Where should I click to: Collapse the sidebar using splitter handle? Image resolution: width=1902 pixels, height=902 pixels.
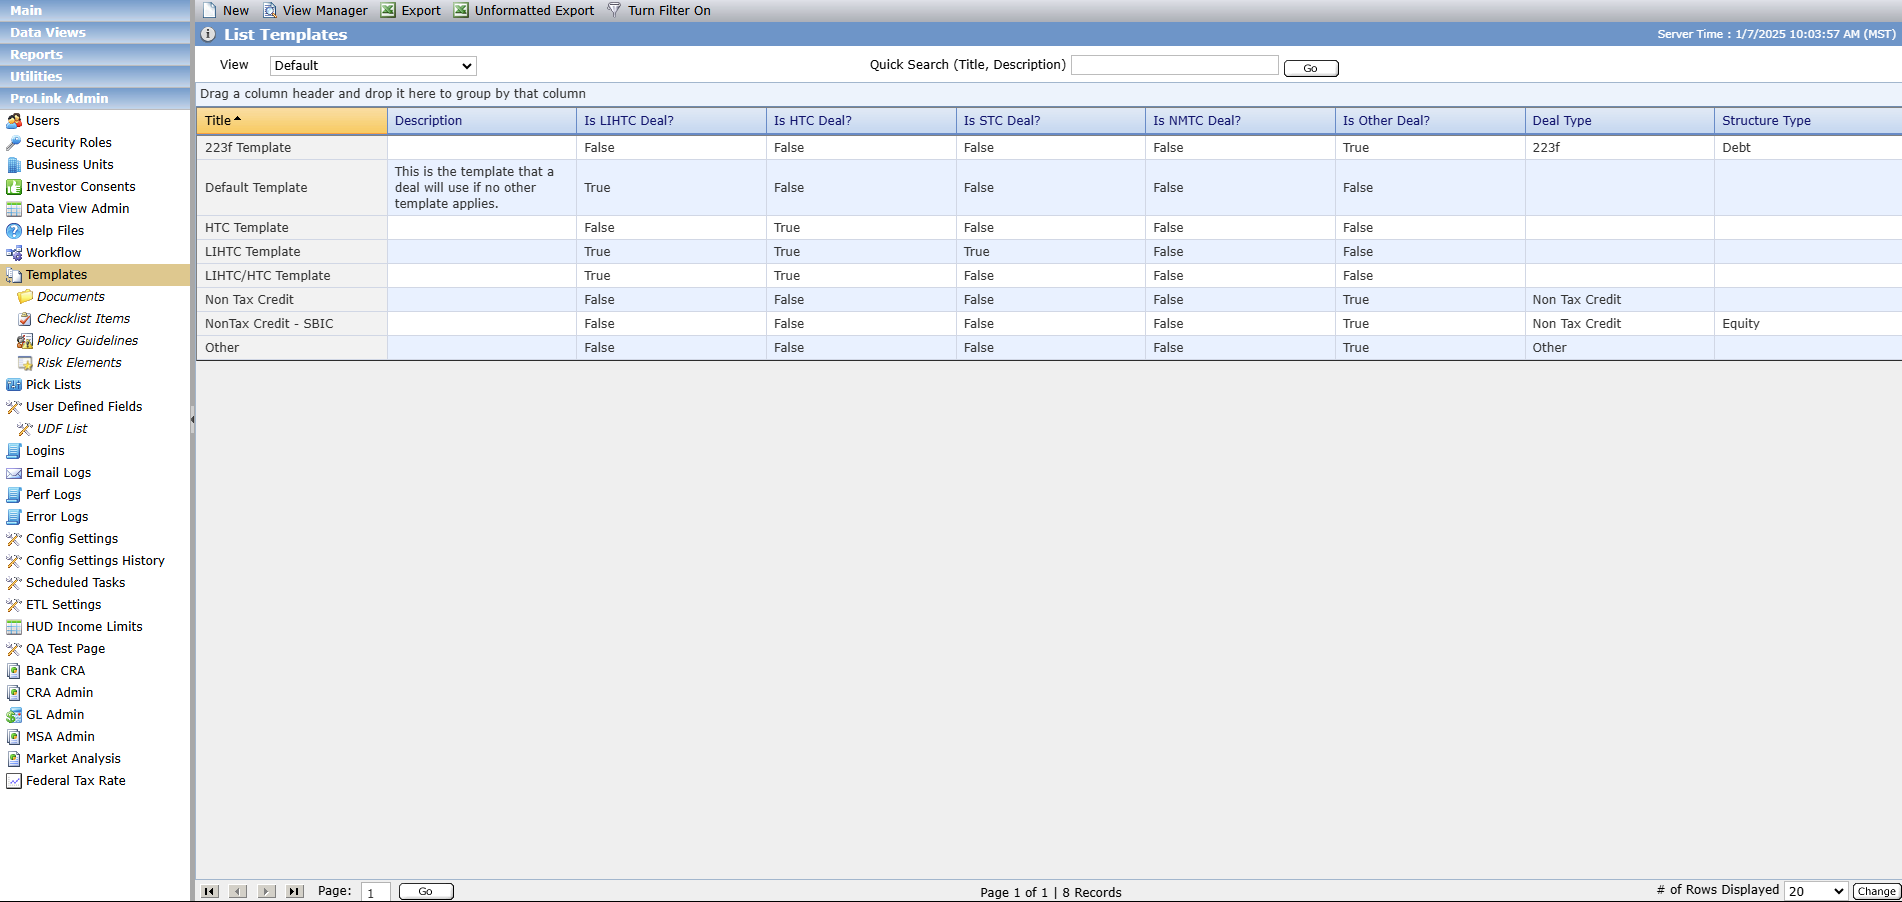coord(192,420)
